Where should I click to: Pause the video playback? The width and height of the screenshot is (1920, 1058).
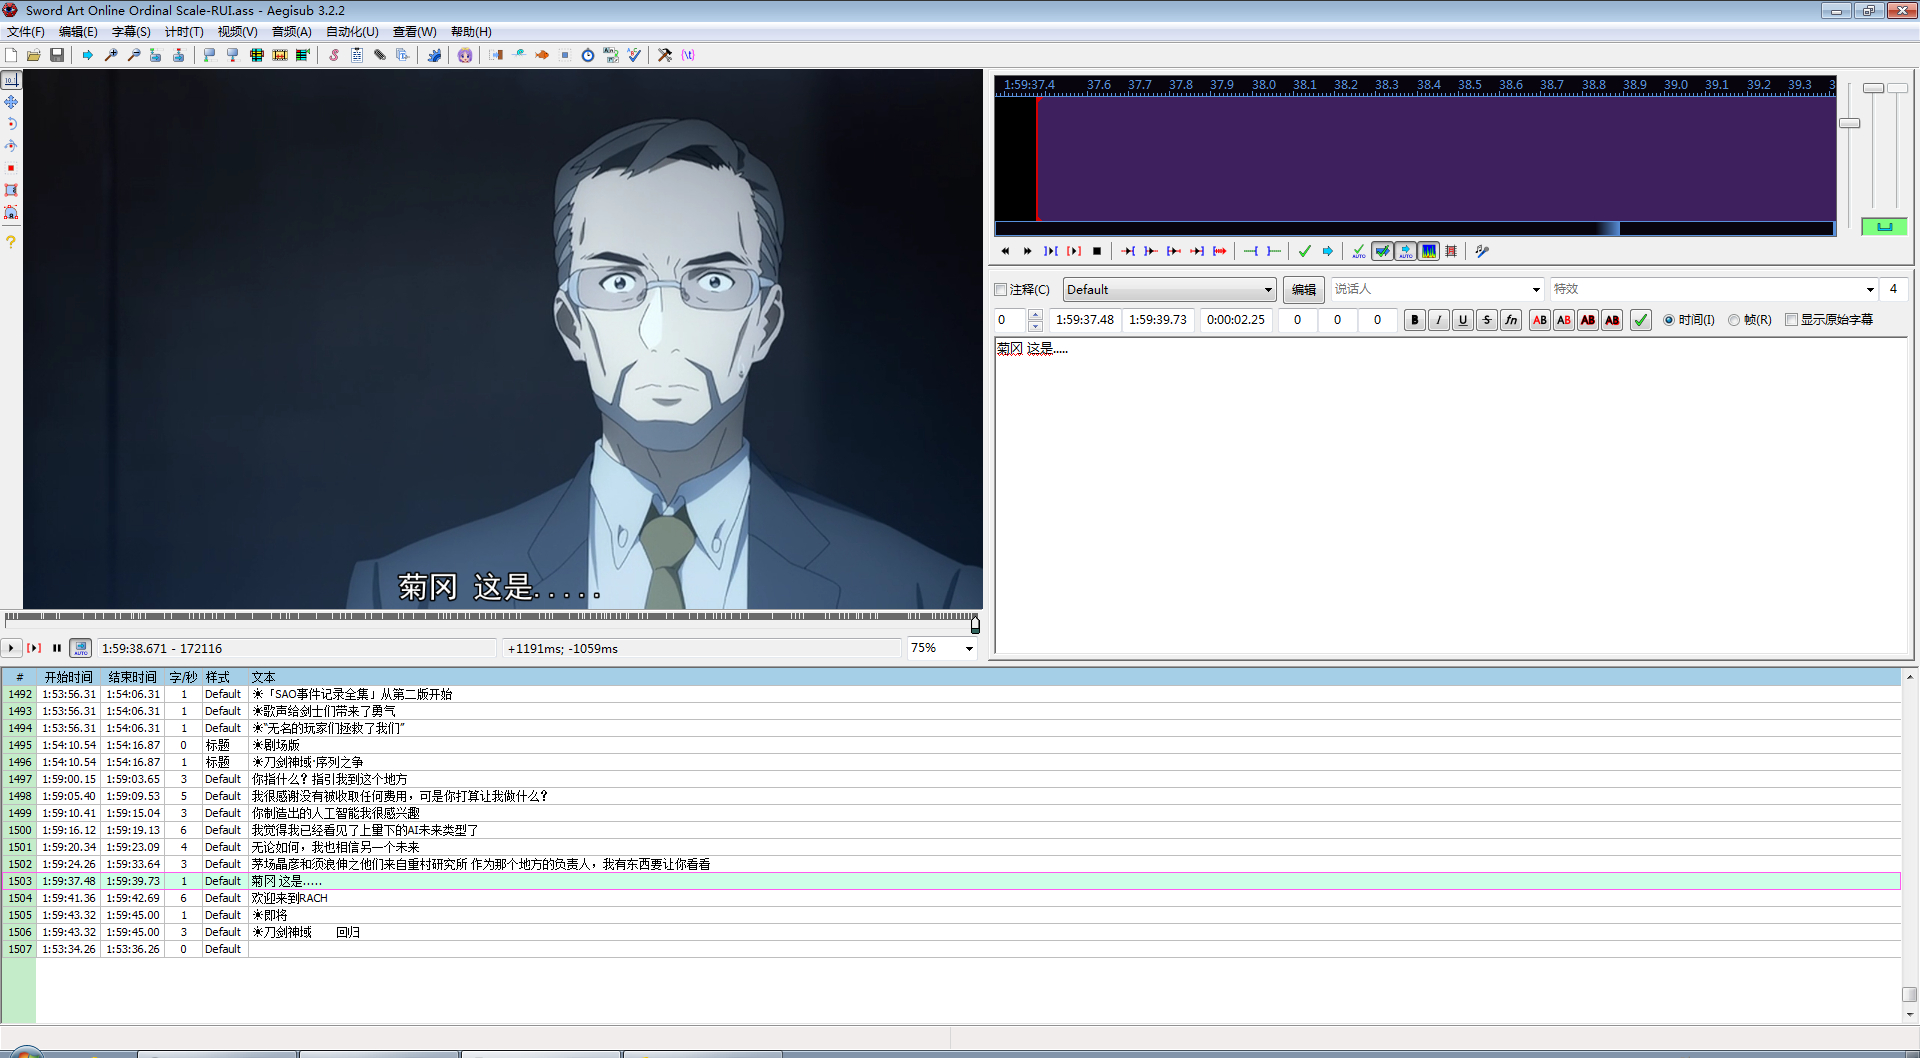pyautogui.click(x=57, y=648)
